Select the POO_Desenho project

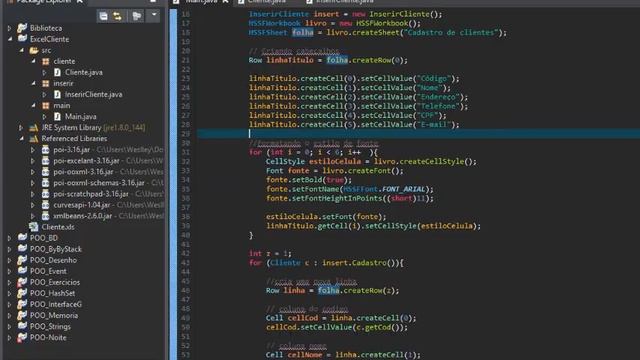click(53, 260)
